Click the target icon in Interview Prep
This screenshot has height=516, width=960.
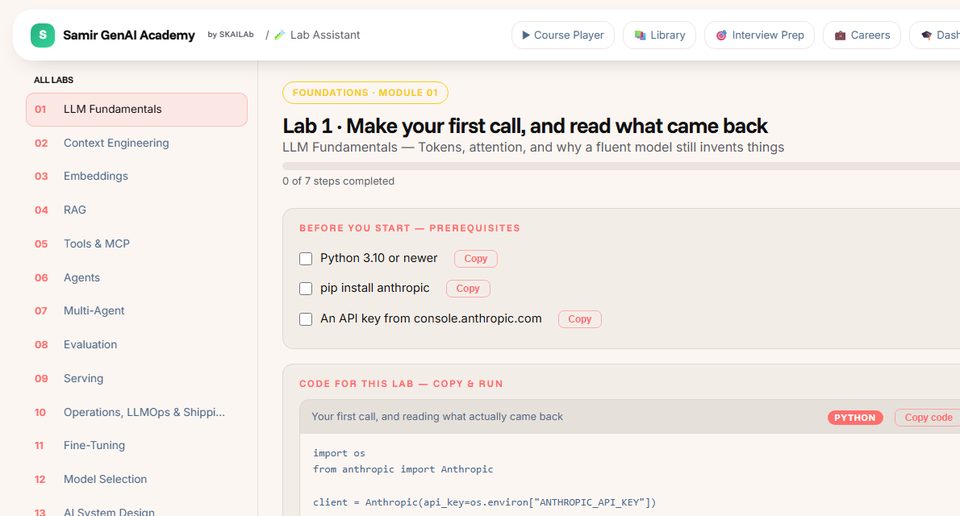coord(721,36)
